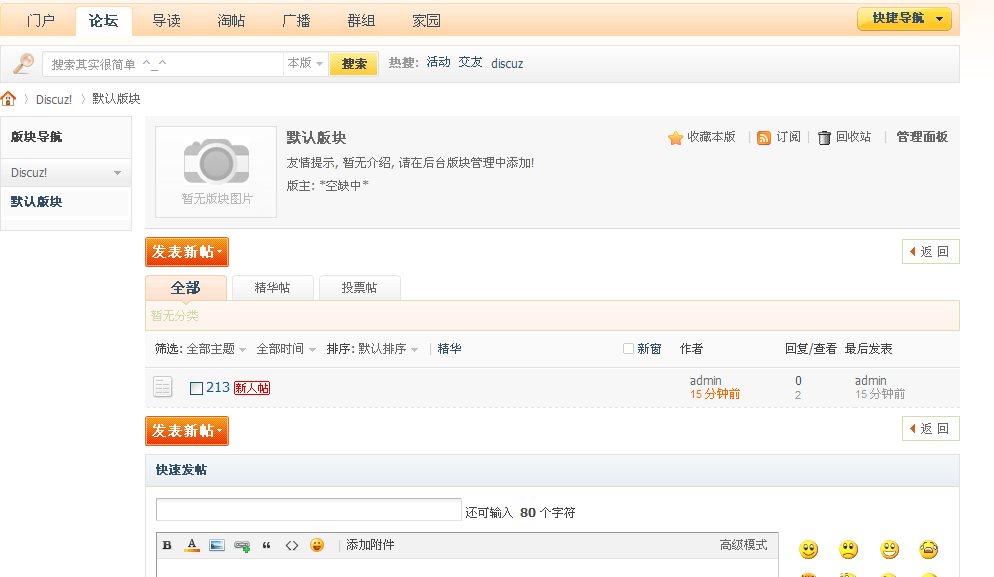Open thread titled 213
994x577 pixels.
pos(218,387)
